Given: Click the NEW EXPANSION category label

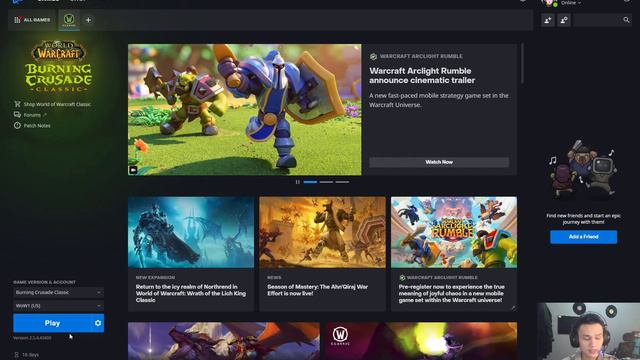Looking at the screenshot, I should [155, 278].
